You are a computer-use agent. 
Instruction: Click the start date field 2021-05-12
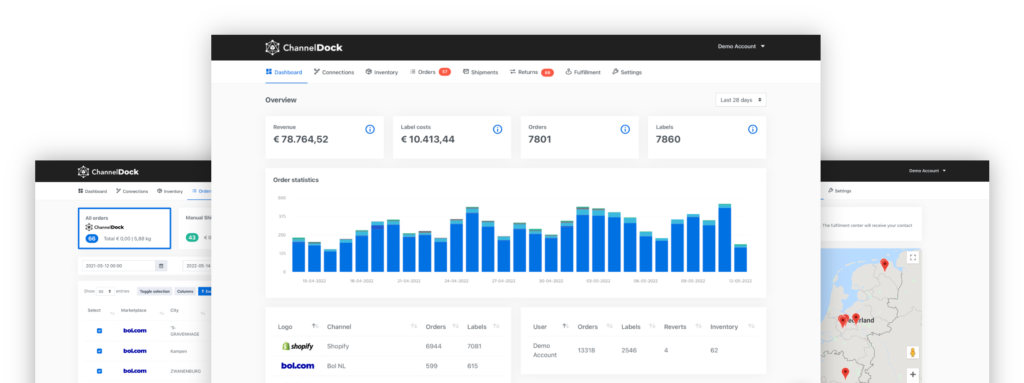[x=119, y=266]
